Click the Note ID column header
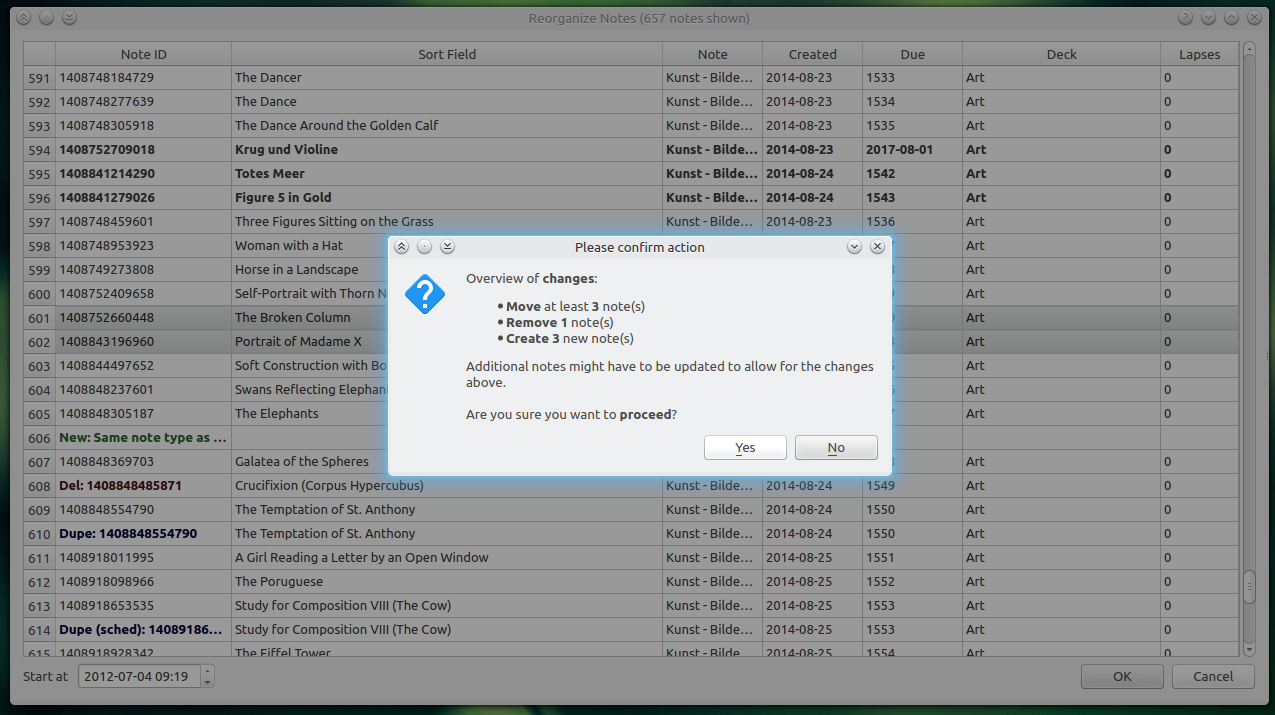This screenshot has height=715, width=1275. click(143, 54)
